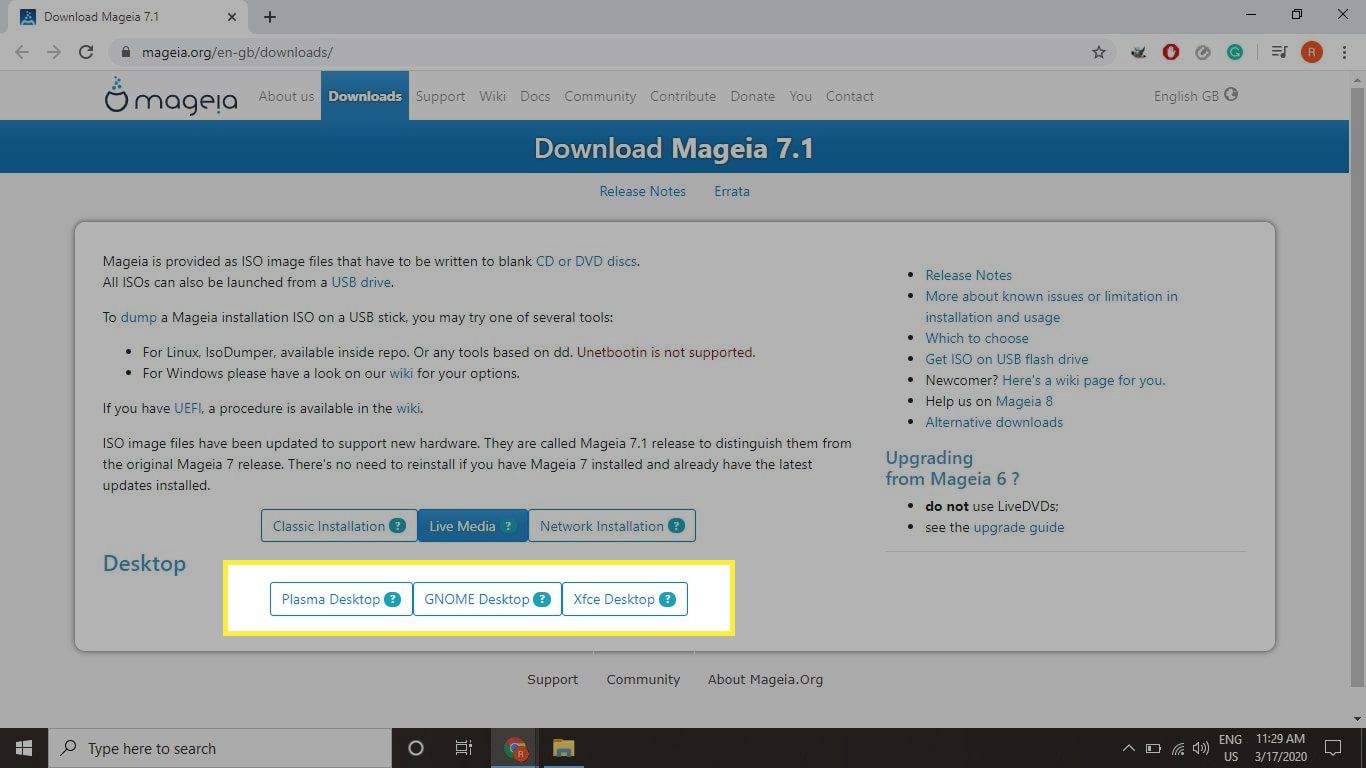The width and height of the screenshot is (1366, 768).
Task: Open the Contact nav item
Action: point(850,96)
